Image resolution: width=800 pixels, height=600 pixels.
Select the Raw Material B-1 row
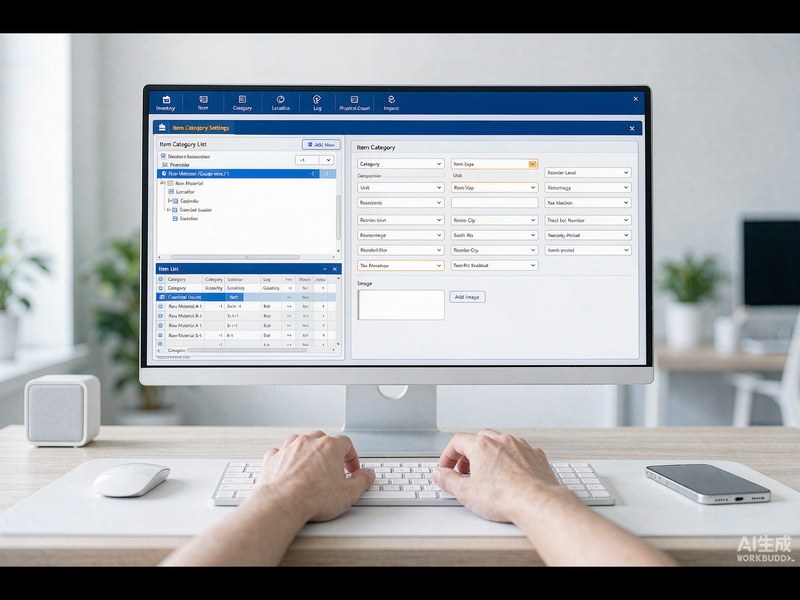[246, 316]
